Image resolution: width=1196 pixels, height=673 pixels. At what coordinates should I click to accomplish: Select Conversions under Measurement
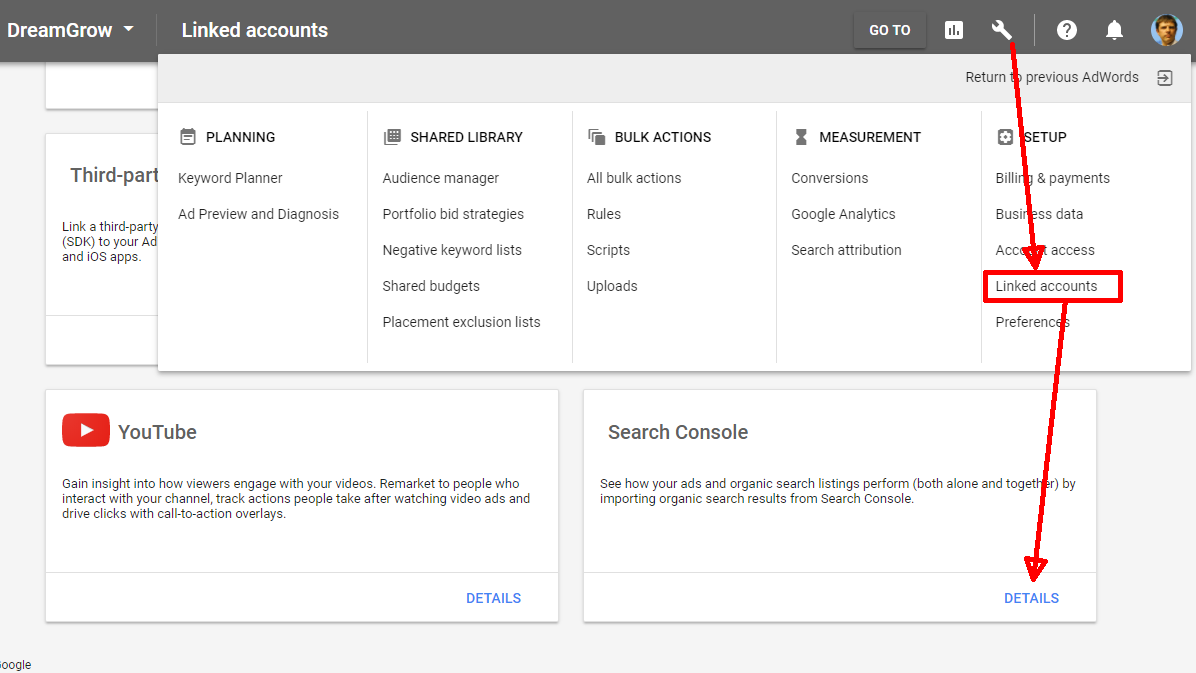pyautogui.click(x=829, y=178)
